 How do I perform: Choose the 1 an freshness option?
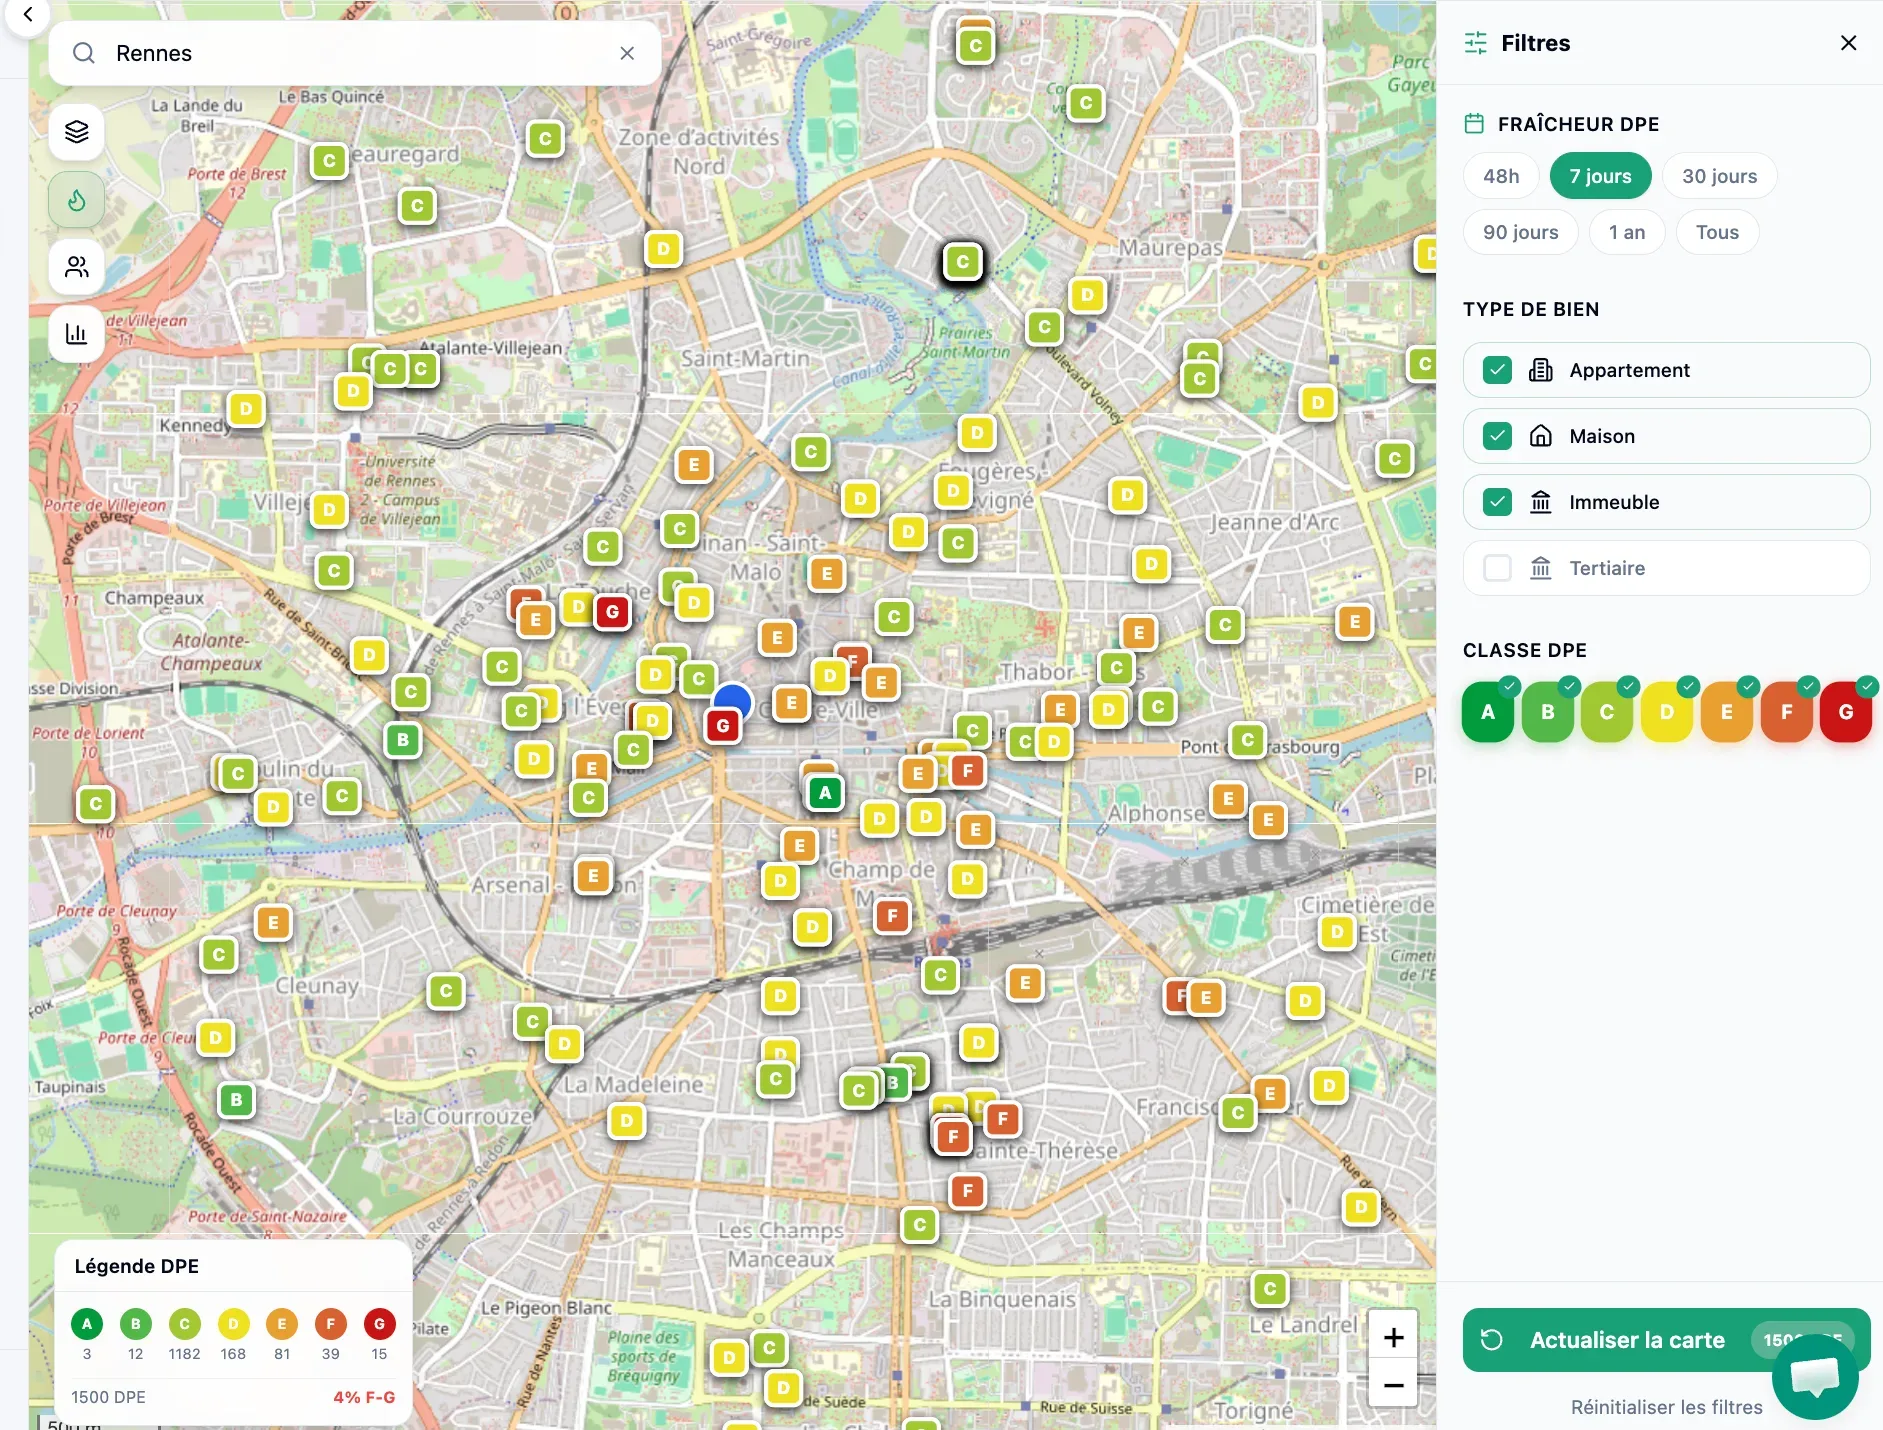[x=1626, y=232]
